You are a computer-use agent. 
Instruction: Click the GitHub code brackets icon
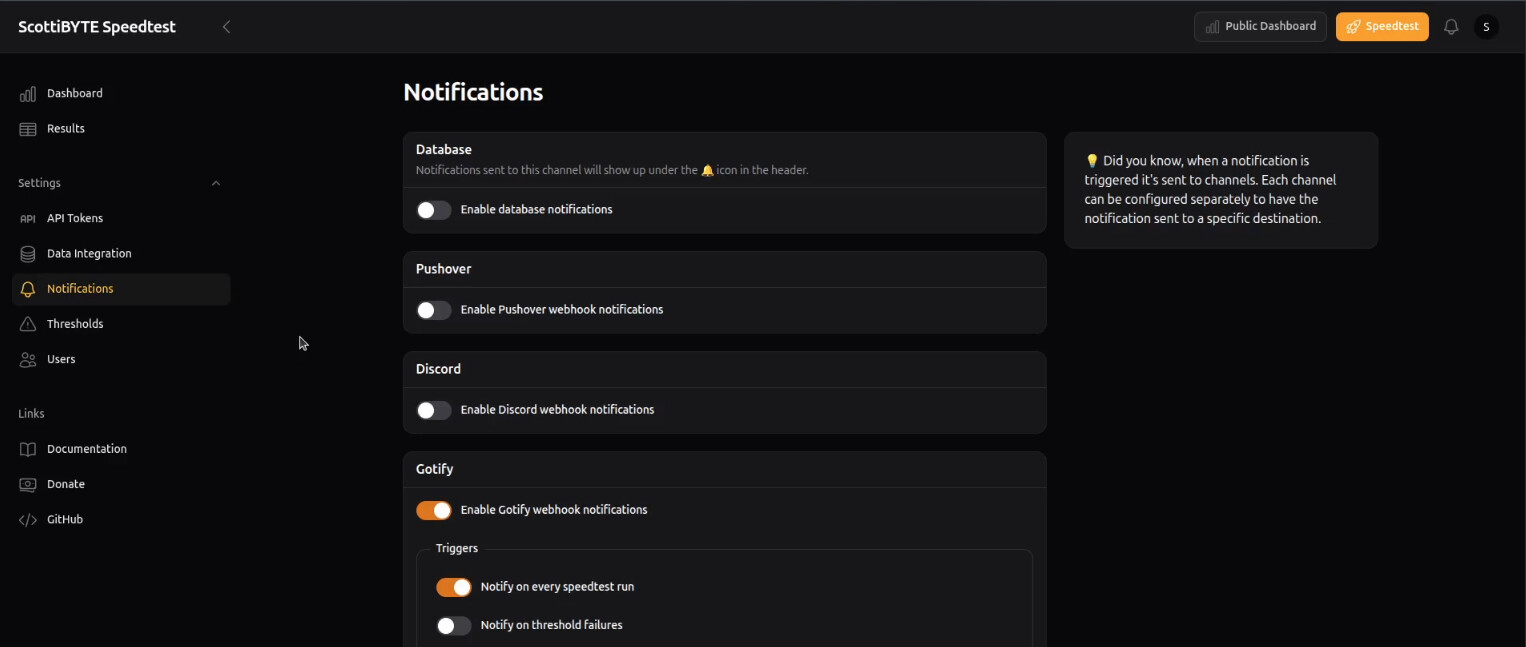[x=28, y=520]
